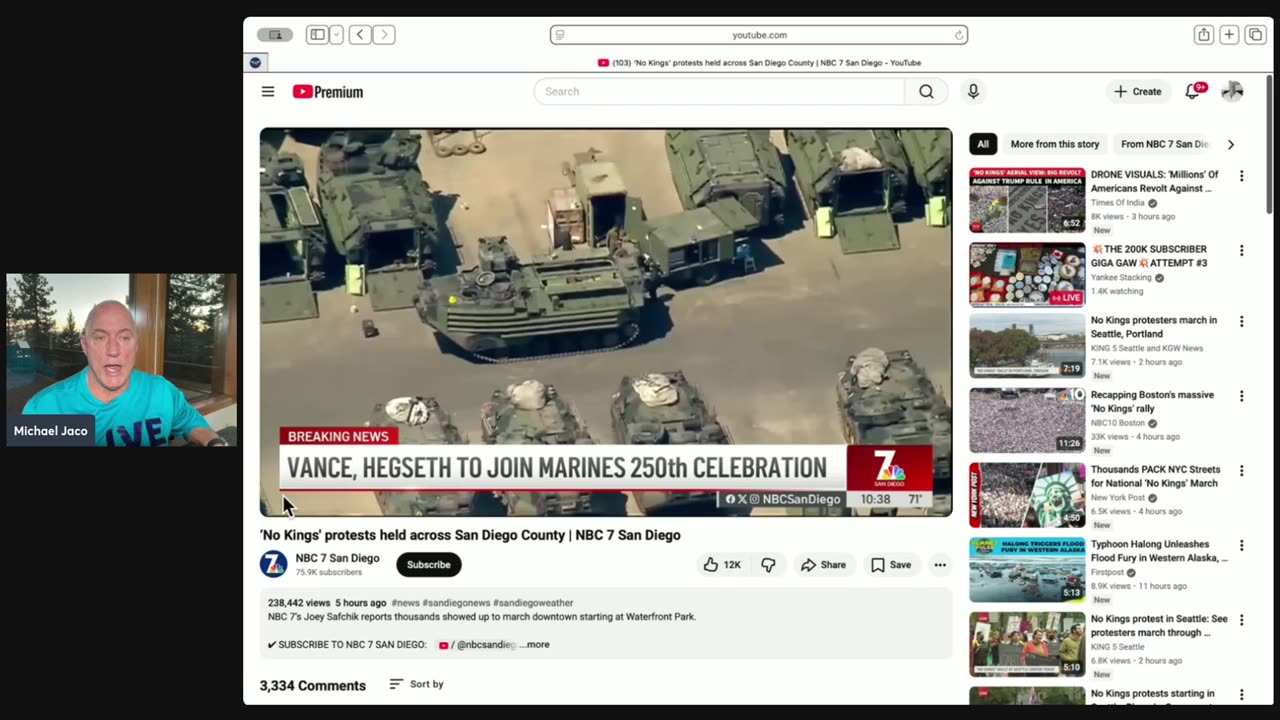Screen dimensions: 1280x720
Task: Click the YouTube Premium logo
Action: 328,92
